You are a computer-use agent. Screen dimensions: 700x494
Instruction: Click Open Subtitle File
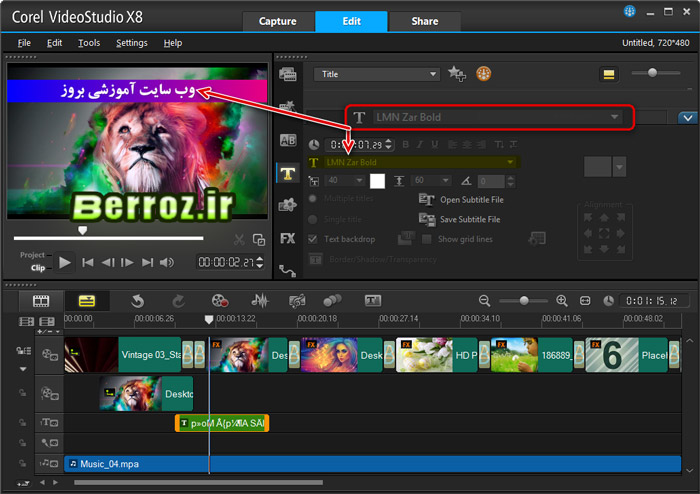(x=460, y=200)
